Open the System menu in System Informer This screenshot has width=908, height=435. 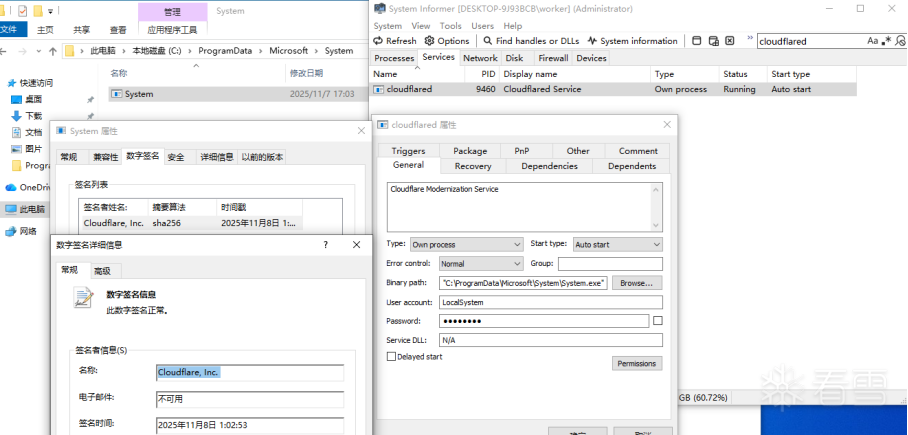387,26
